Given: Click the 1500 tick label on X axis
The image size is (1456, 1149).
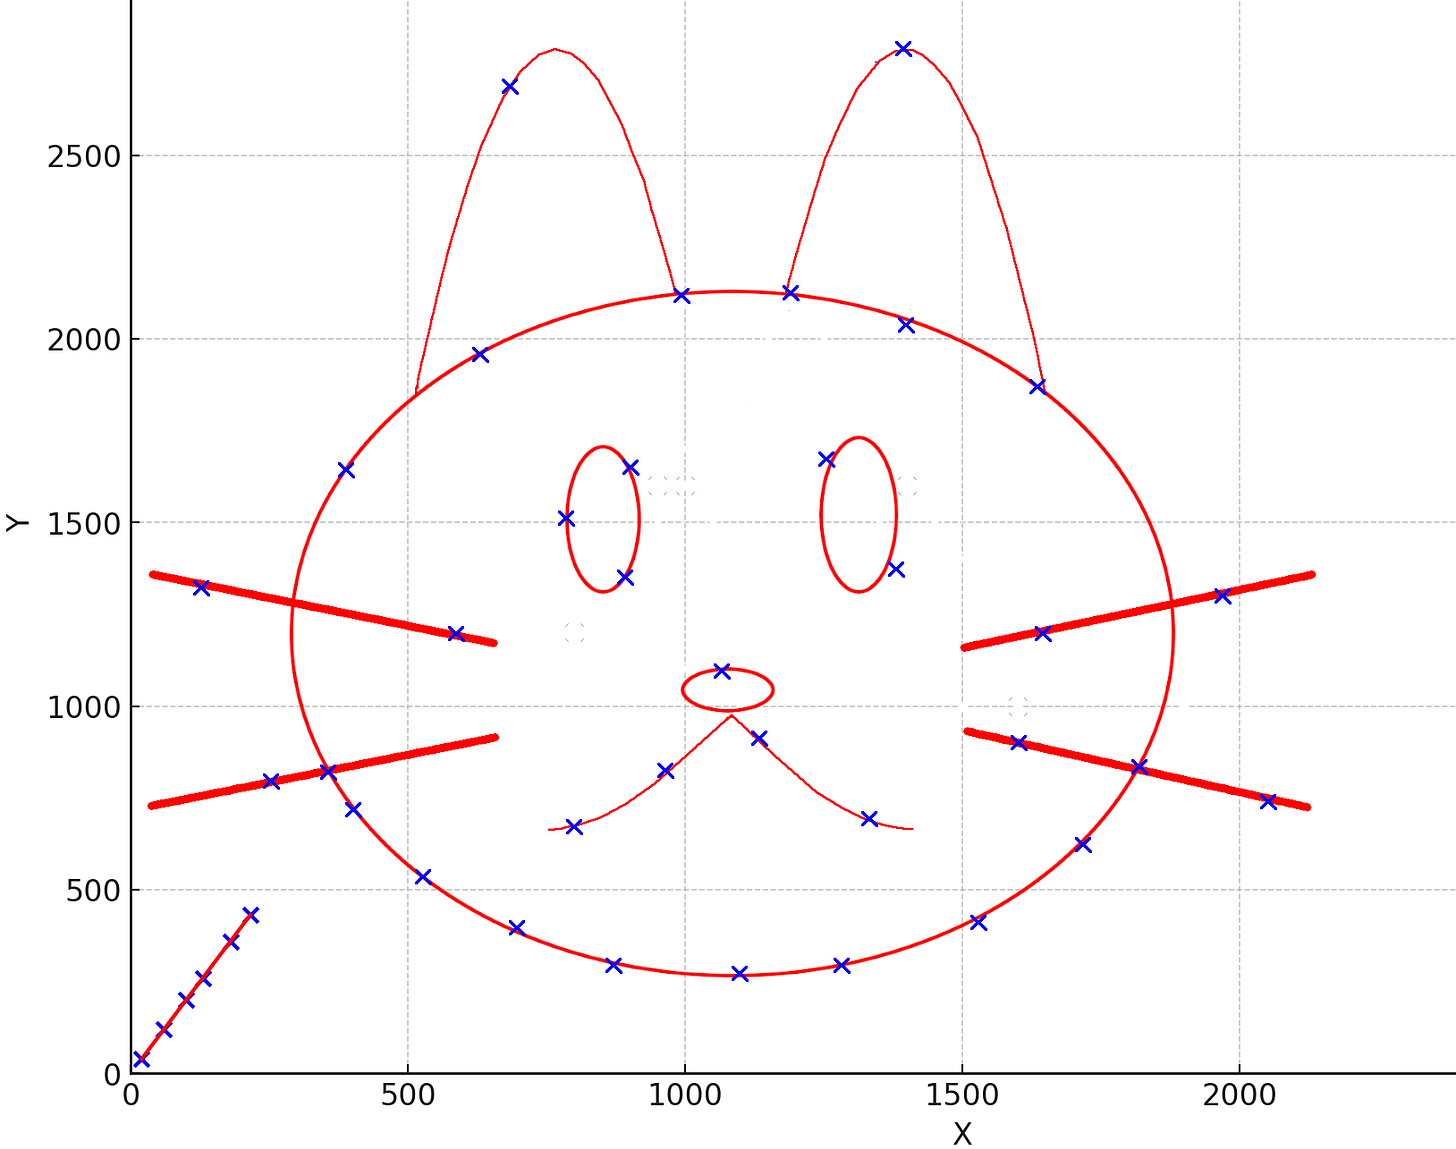Looking at the screenshot, I should click(x=962, y=1096).
